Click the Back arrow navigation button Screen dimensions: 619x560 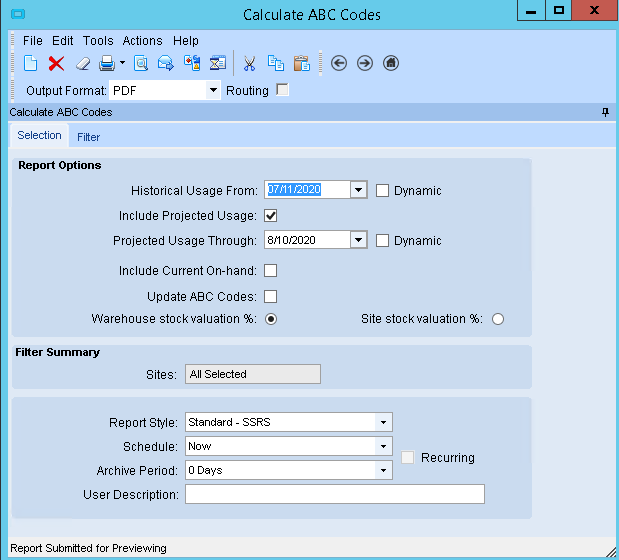(338, 63)
